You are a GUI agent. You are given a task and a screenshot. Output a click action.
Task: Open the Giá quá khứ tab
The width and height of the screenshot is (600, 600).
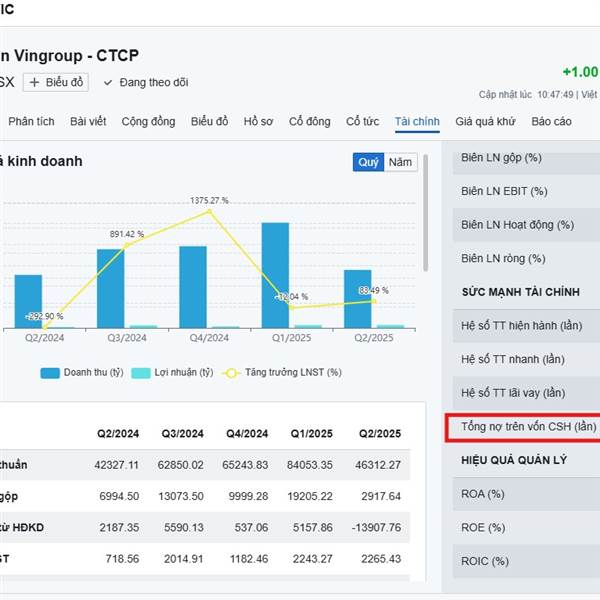tap(485, 121)
